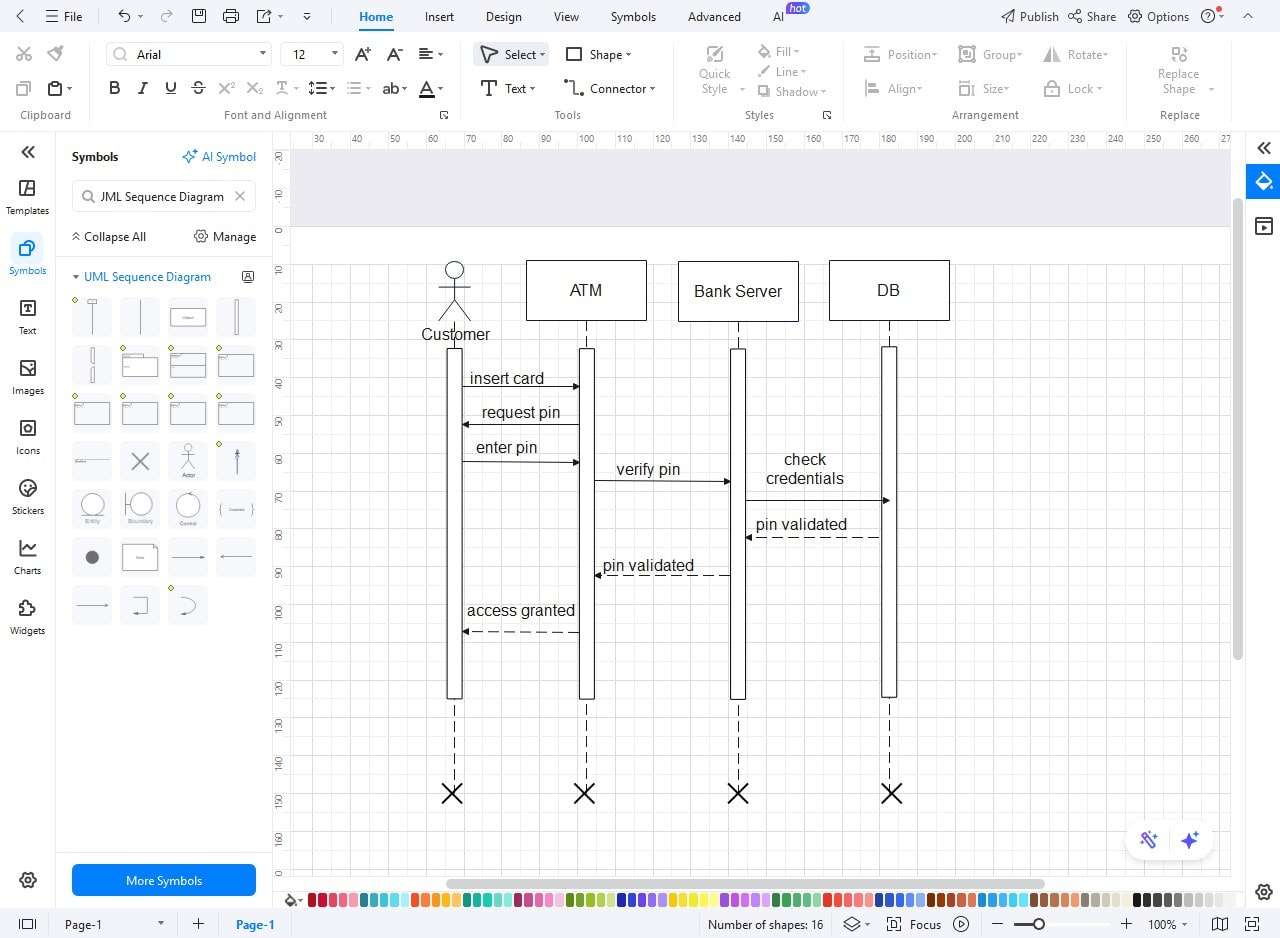Click the Undo arrow icon
The width and height of the screenshot is (1280, 938).
click(x=124, y=16)
